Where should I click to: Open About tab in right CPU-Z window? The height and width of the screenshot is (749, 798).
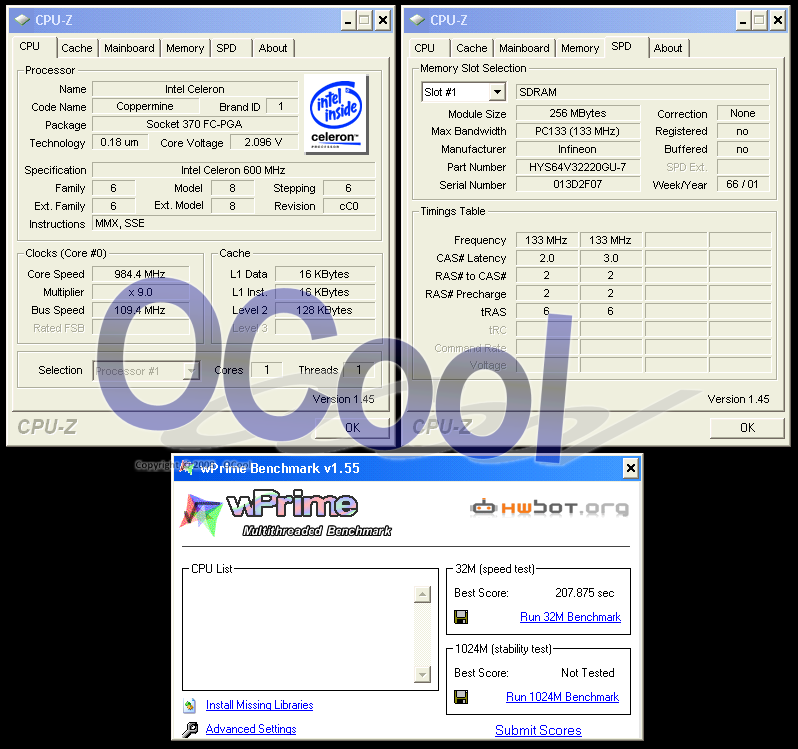668,48
